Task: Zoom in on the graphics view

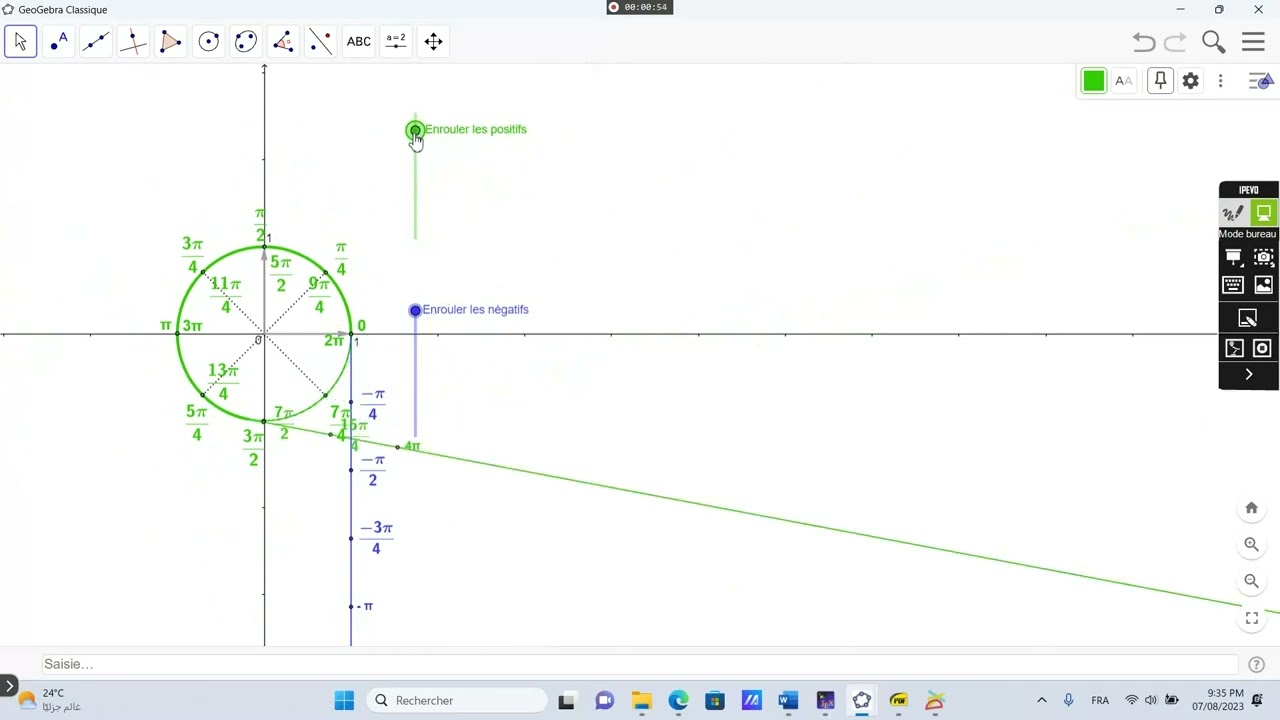Action: (x=1251, y=545)
